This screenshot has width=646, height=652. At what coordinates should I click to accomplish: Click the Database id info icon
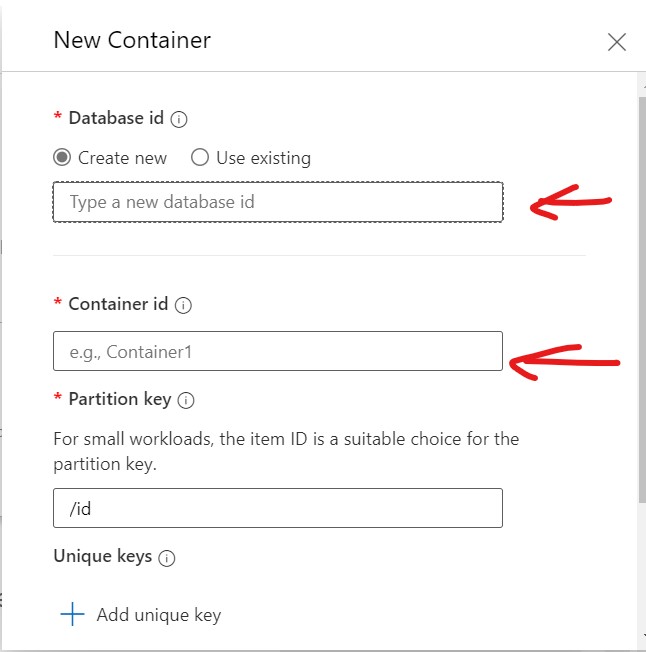click(180, 119)
